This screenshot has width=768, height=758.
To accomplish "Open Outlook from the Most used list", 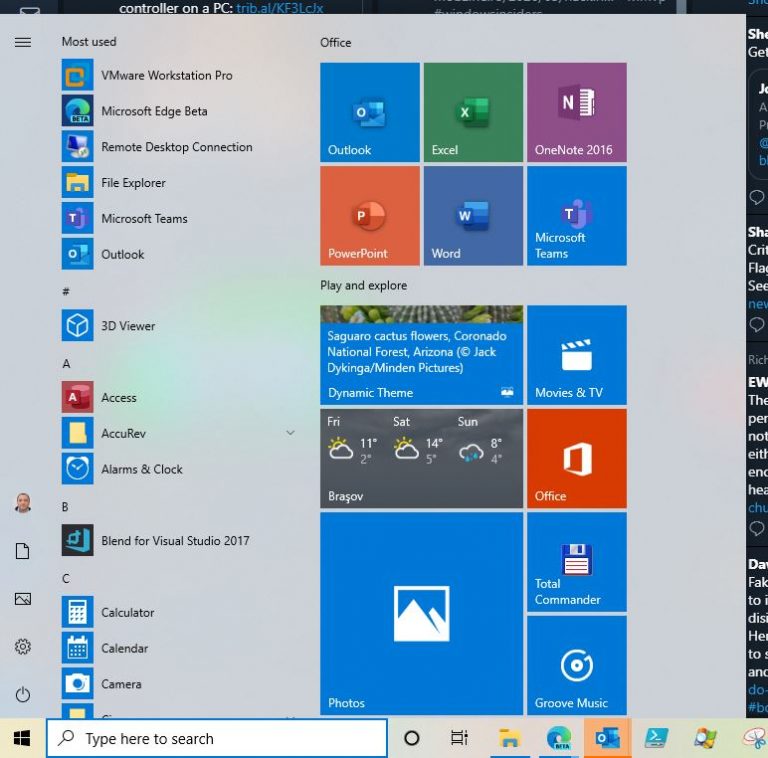I will coord(179,254).
